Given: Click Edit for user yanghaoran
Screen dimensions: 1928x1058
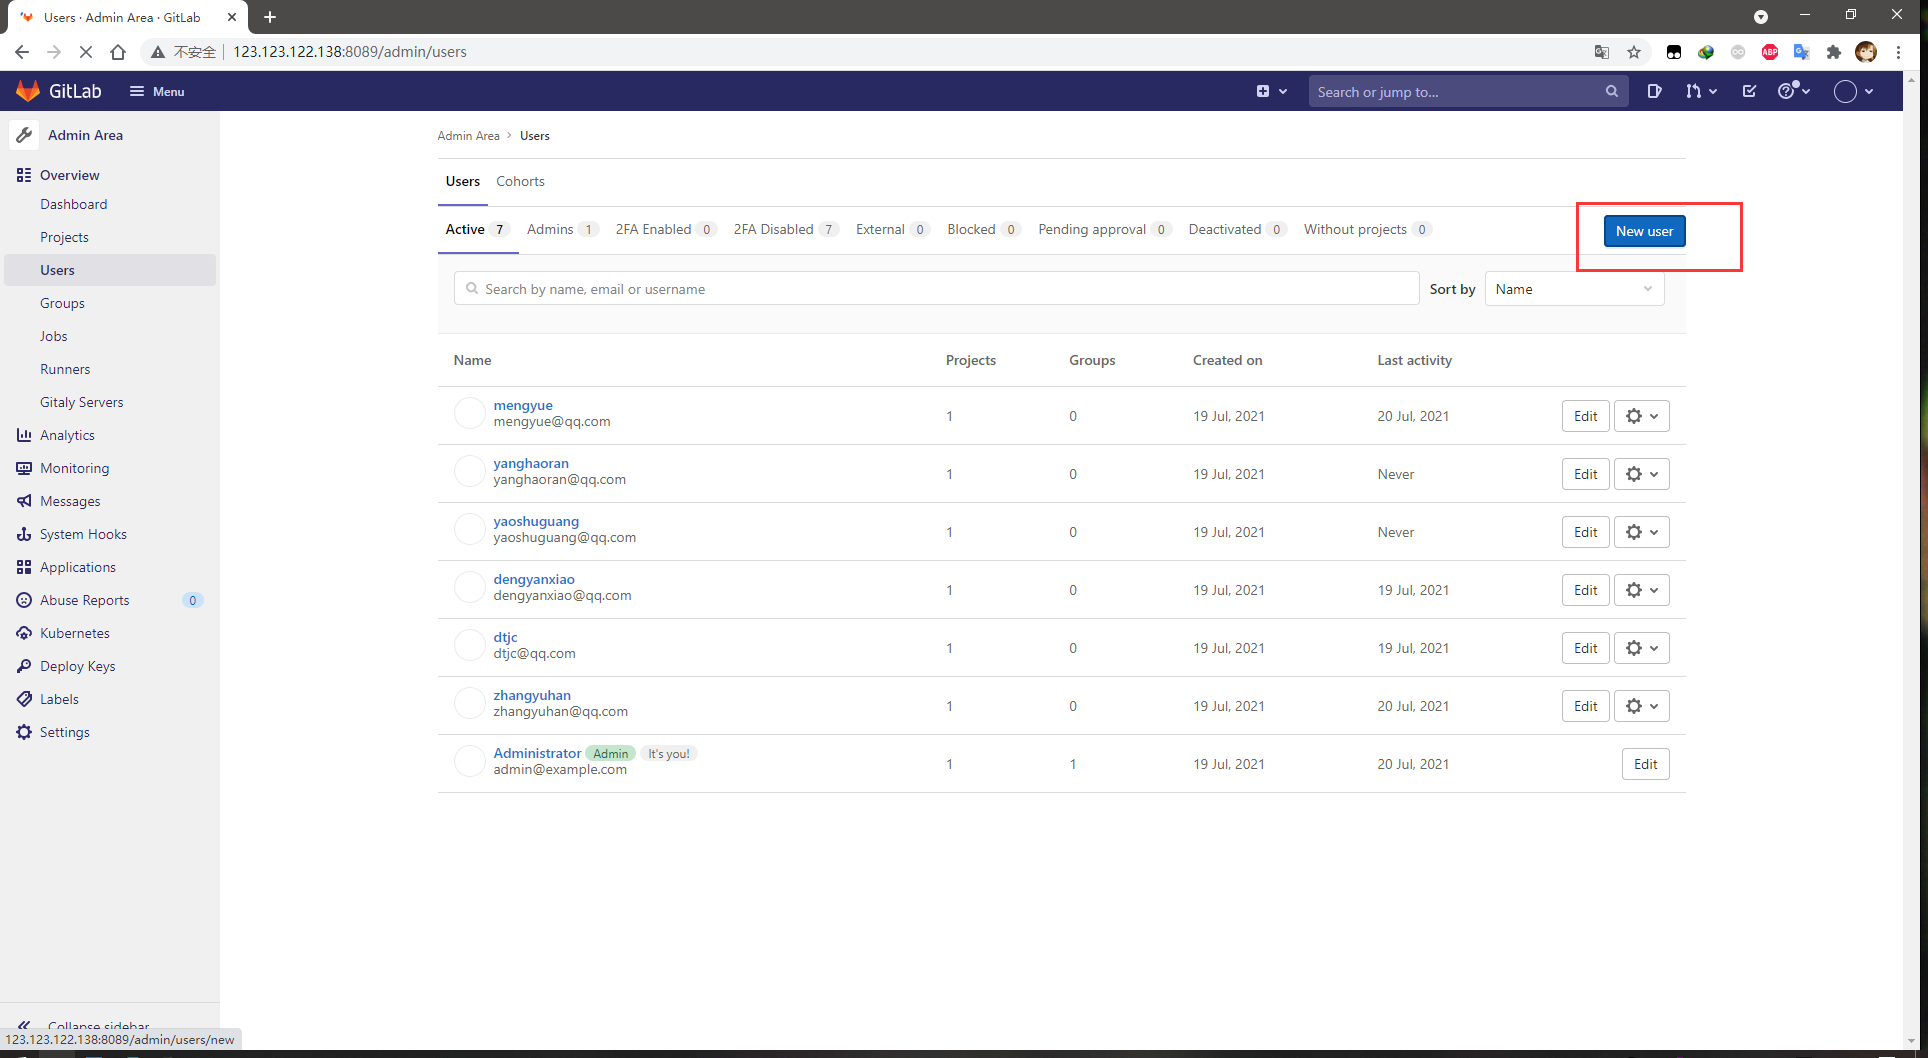Looking at the screenshot, I should [x=1585, y=474].
